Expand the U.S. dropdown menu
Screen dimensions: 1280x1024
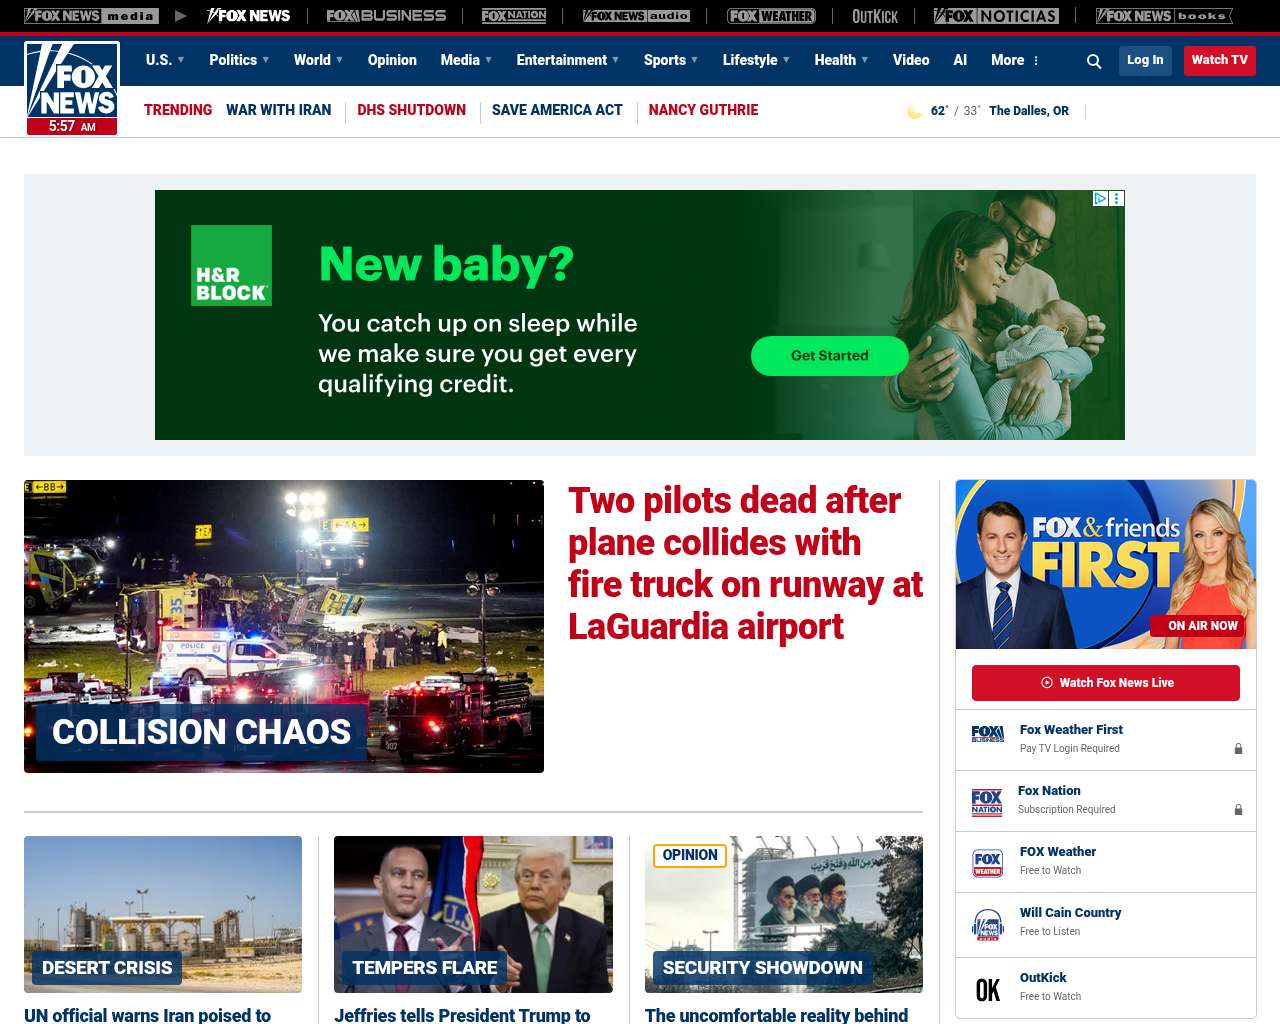click(165, 60)
